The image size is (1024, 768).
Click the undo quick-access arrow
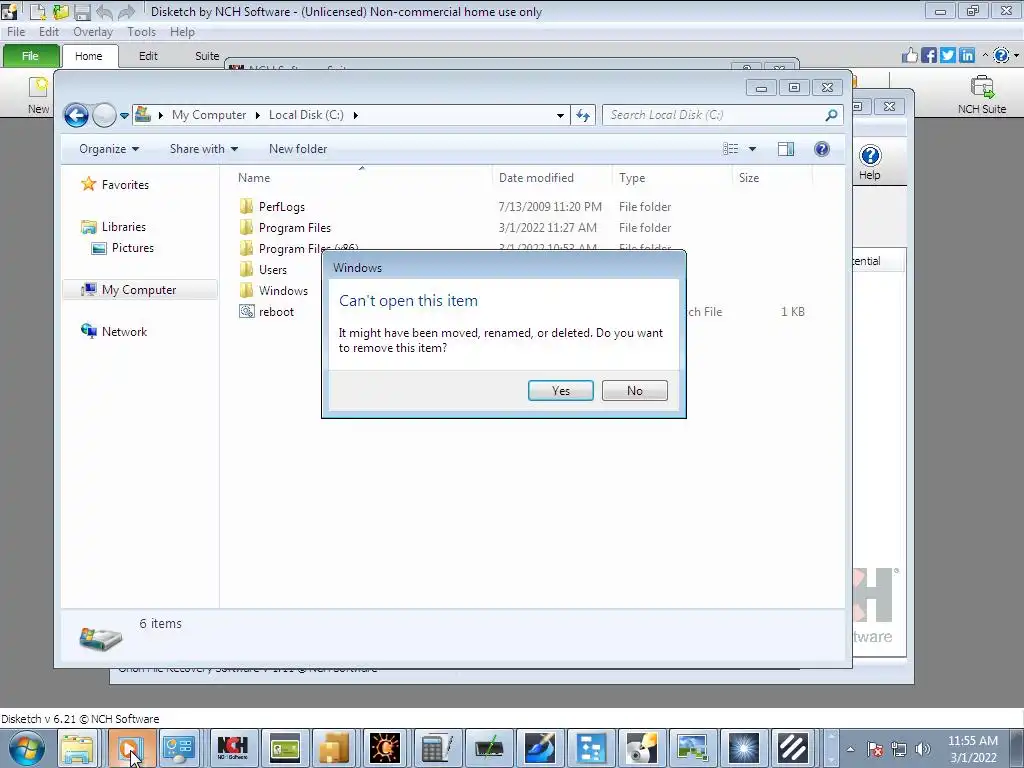(x=104, y=12)
